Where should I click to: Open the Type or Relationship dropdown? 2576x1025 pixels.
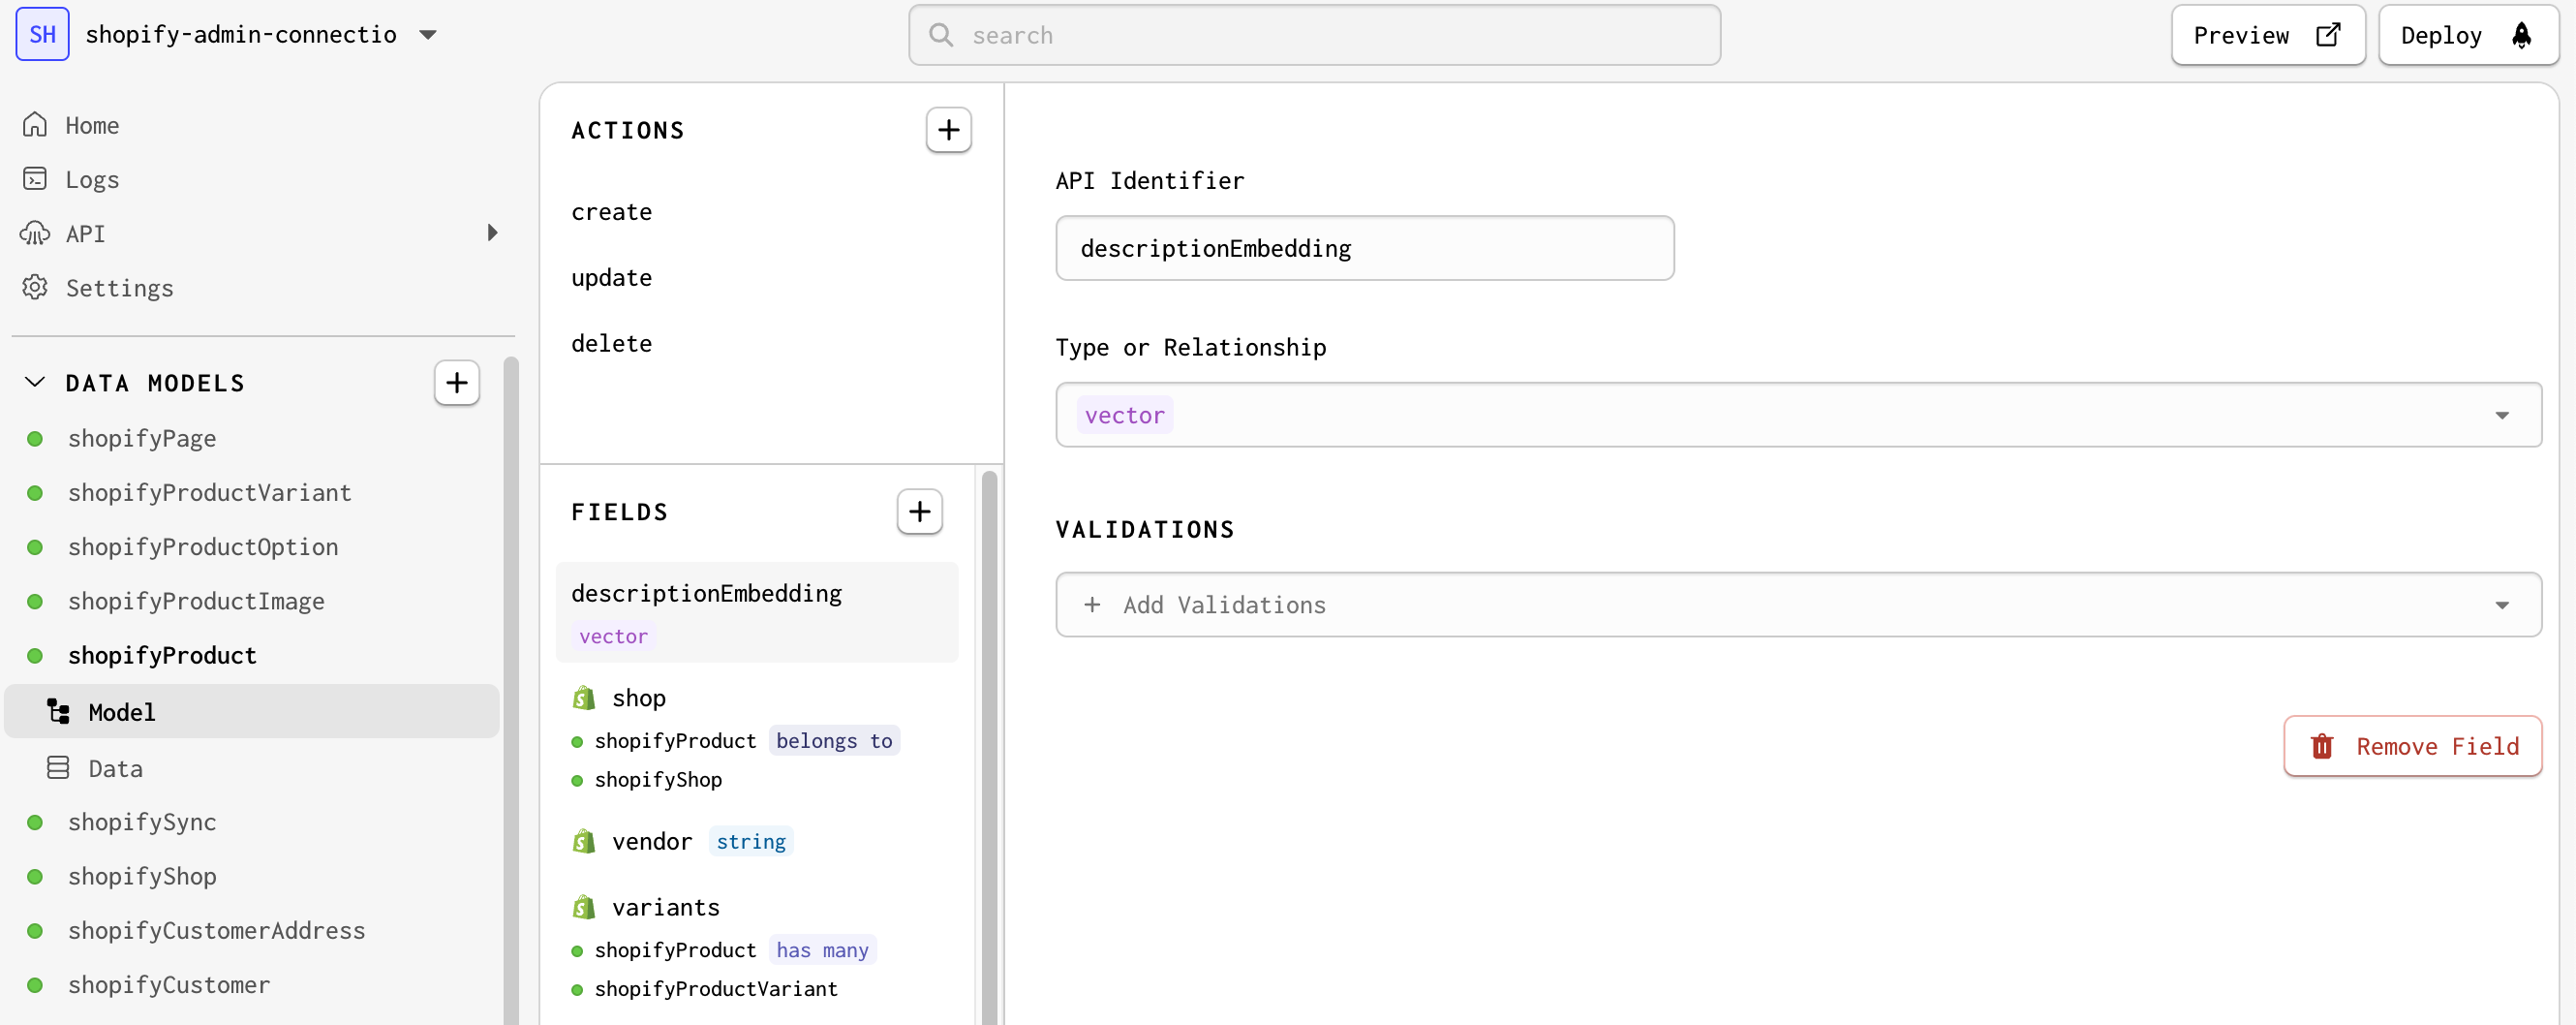click(x=1798, y=414)
